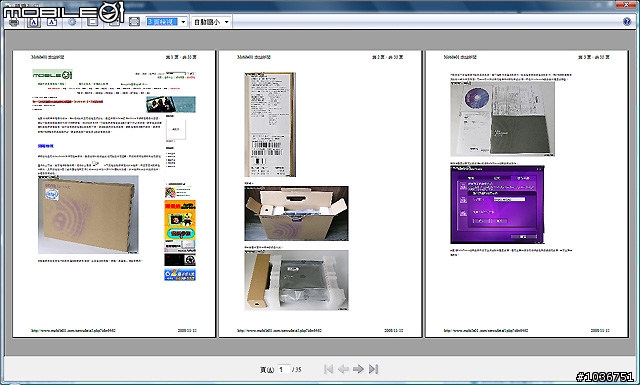Select the View Full Page icon

click(134, 22)
